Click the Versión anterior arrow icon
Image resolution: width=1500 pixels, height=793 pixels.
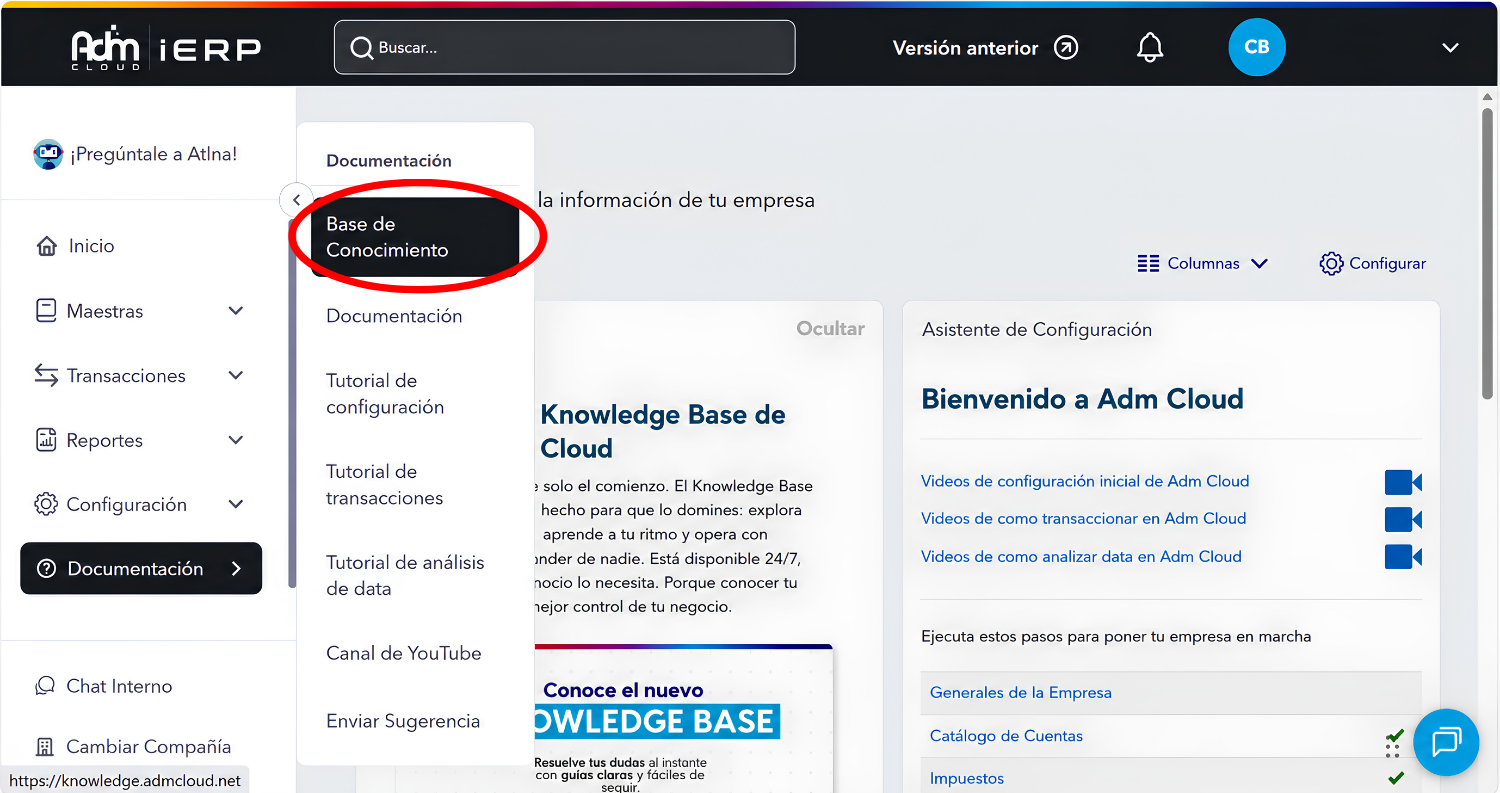(1067, 47)
